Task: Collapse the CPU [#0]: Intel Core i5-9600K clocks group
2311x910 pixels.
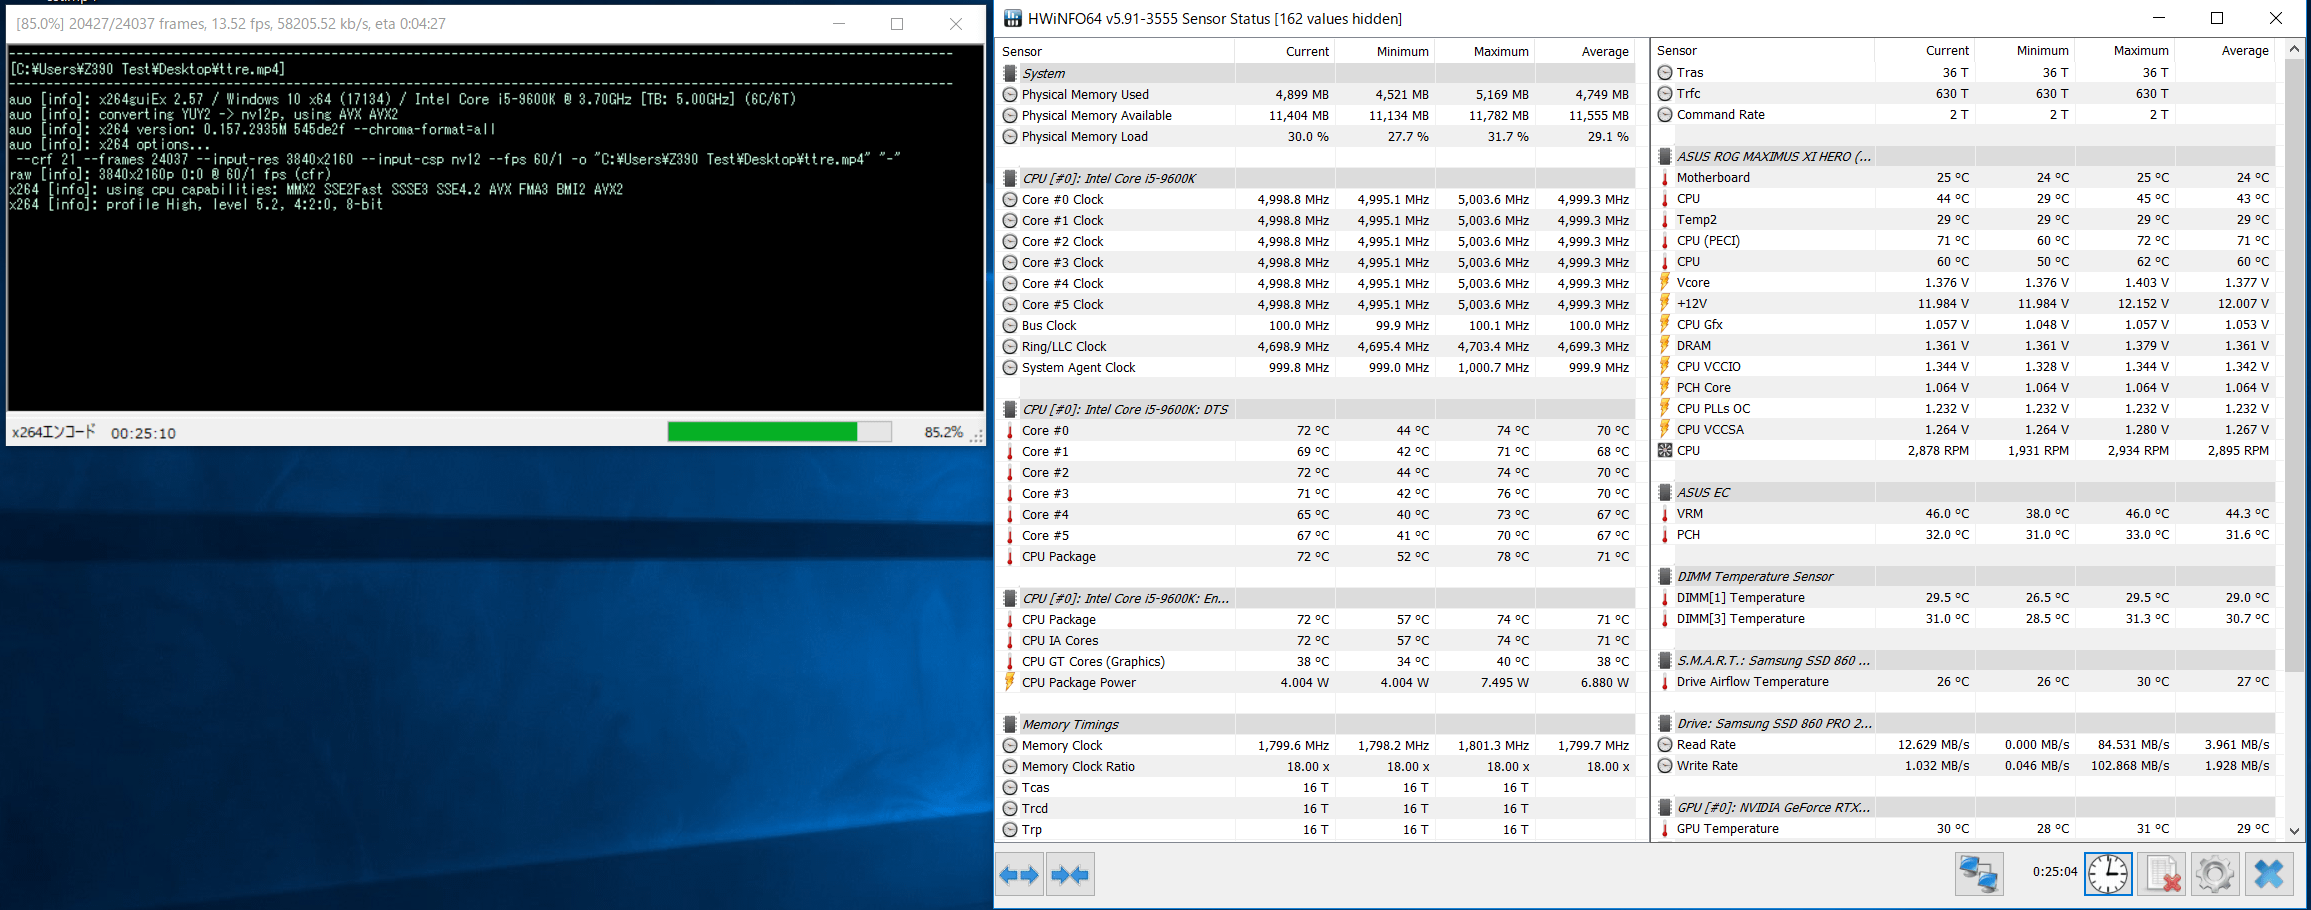Action: [1010, 178]
